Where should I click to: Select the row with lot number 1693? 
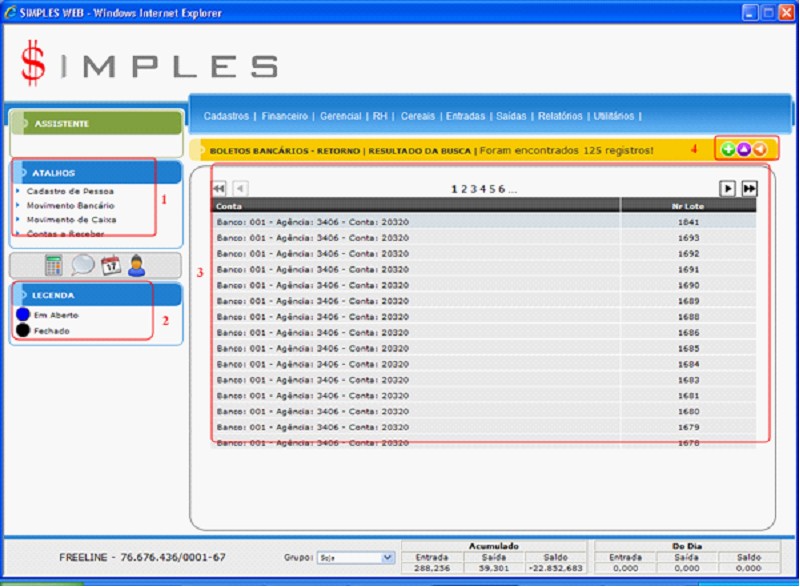click(x=484, y=238)
